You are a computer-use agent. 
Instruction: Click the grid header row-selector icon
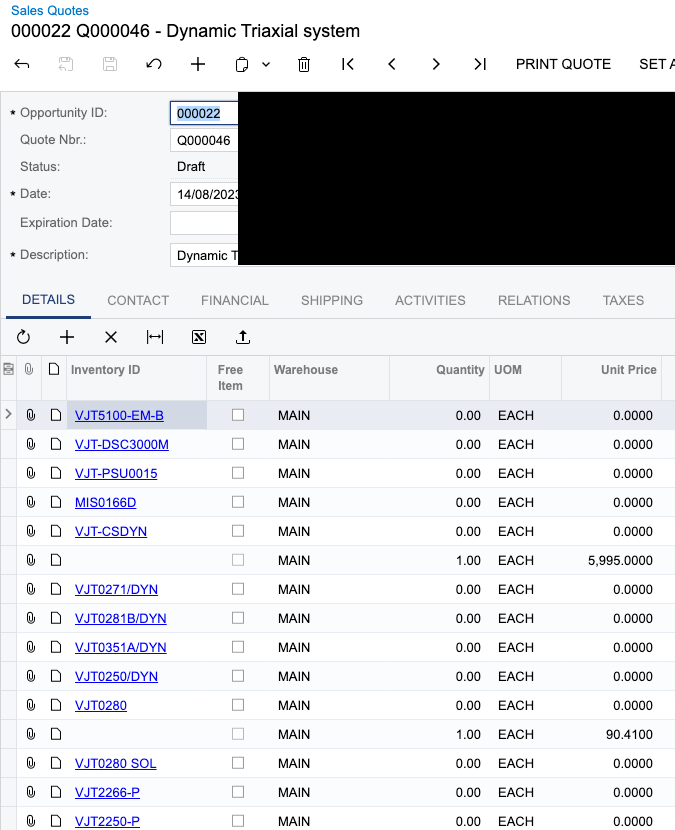click(8, 369)
